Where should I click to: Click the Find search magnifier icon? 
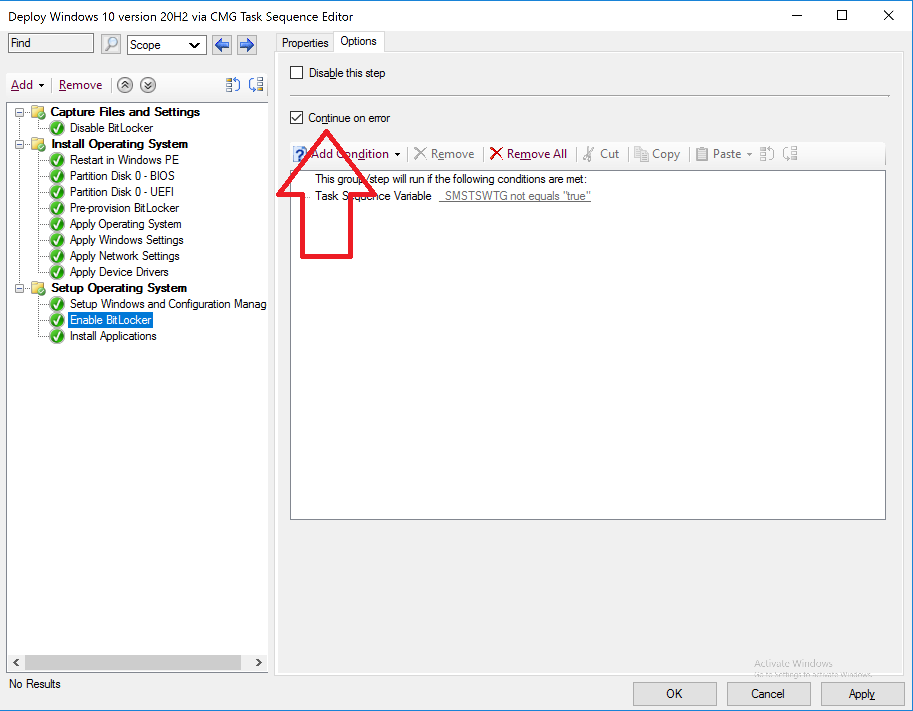point(111,44)
